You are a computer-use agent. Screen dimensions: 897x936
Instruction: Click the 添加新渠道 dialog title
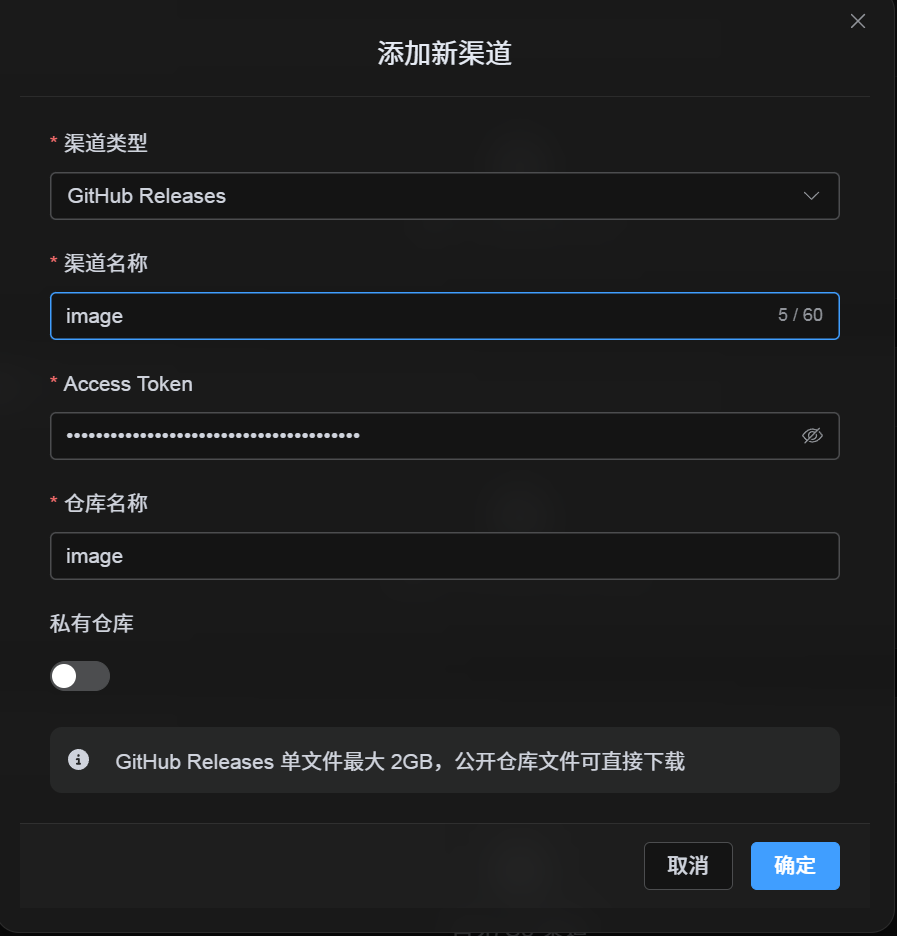[x=445, y=54]
